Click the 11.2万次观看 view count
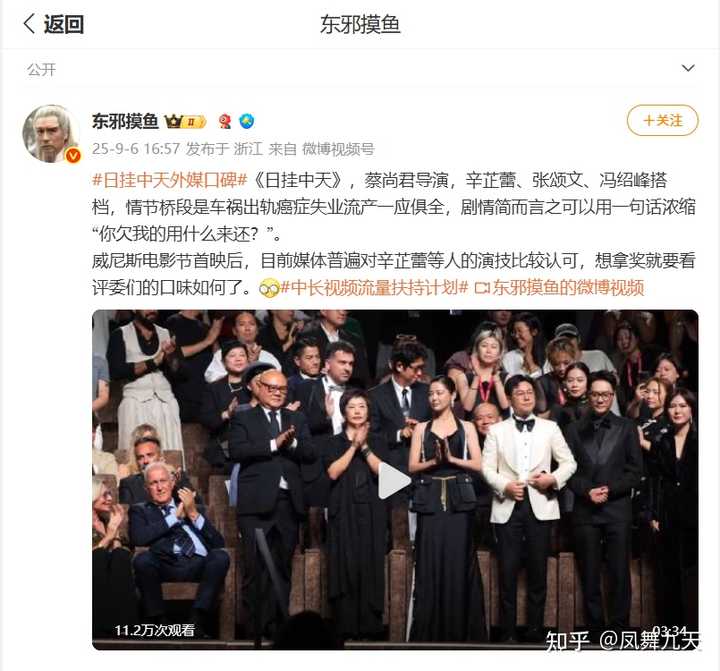720x671 pixels. pyautogui.click(x=155, y=630)
